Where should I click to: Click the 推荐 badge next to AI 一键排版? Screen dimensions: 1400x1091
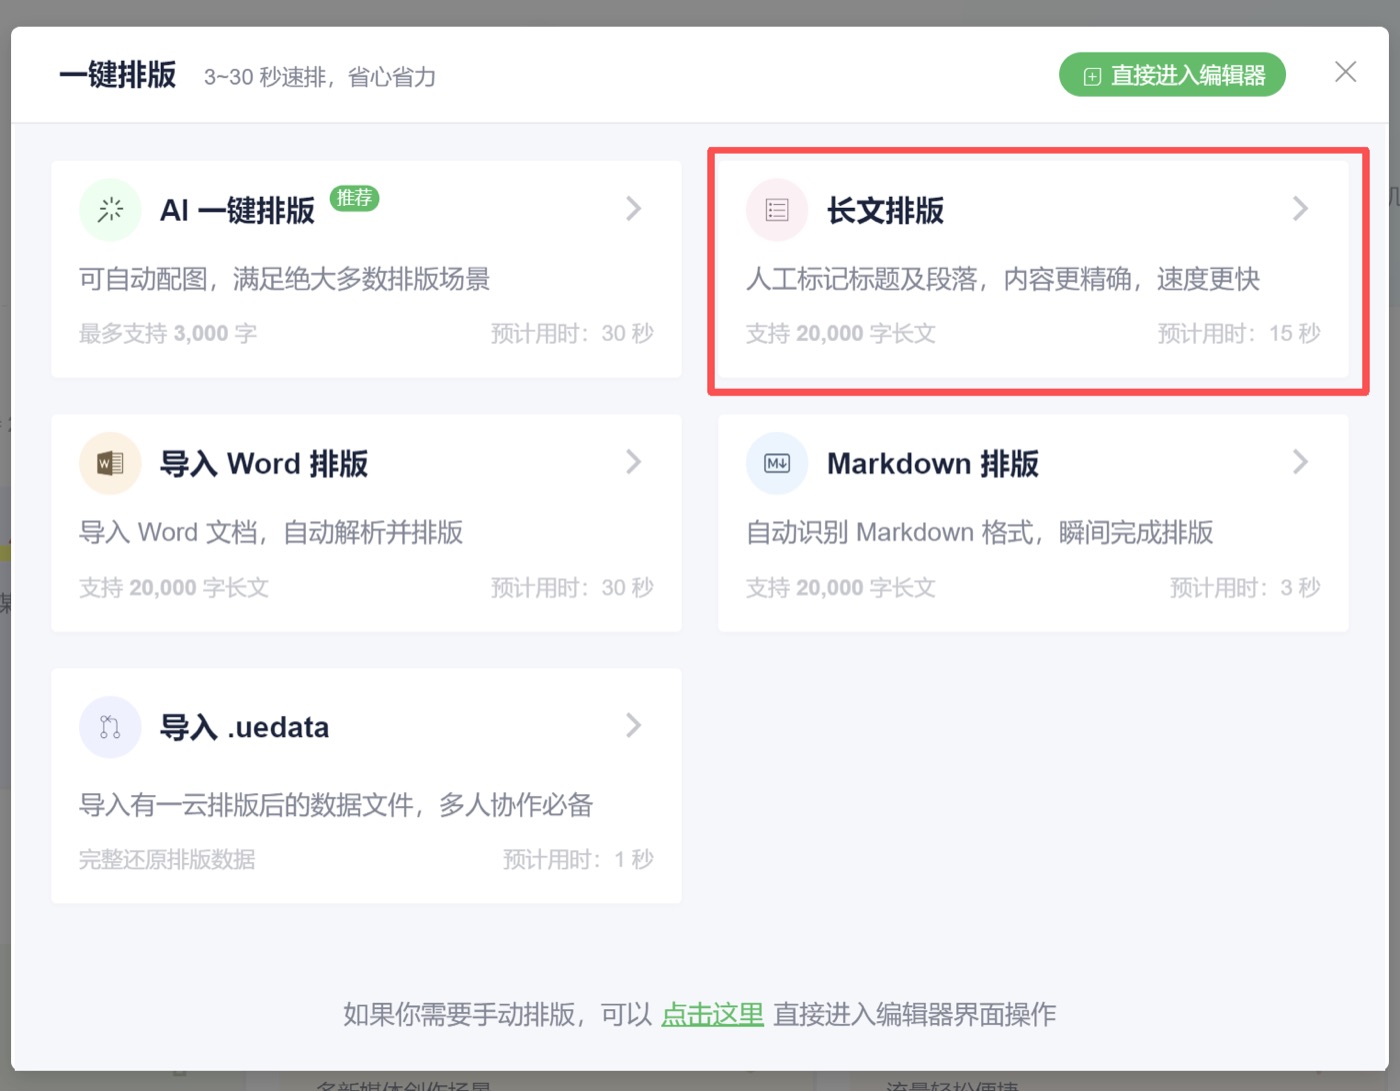[354, 198]
